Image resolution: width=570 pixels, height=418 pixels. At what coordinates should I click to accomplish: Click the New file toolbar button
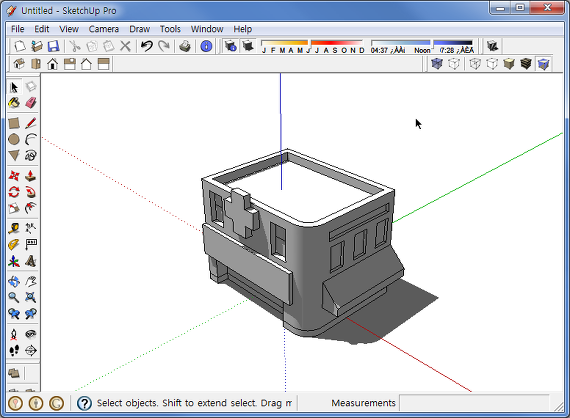[x=20, y=46]
